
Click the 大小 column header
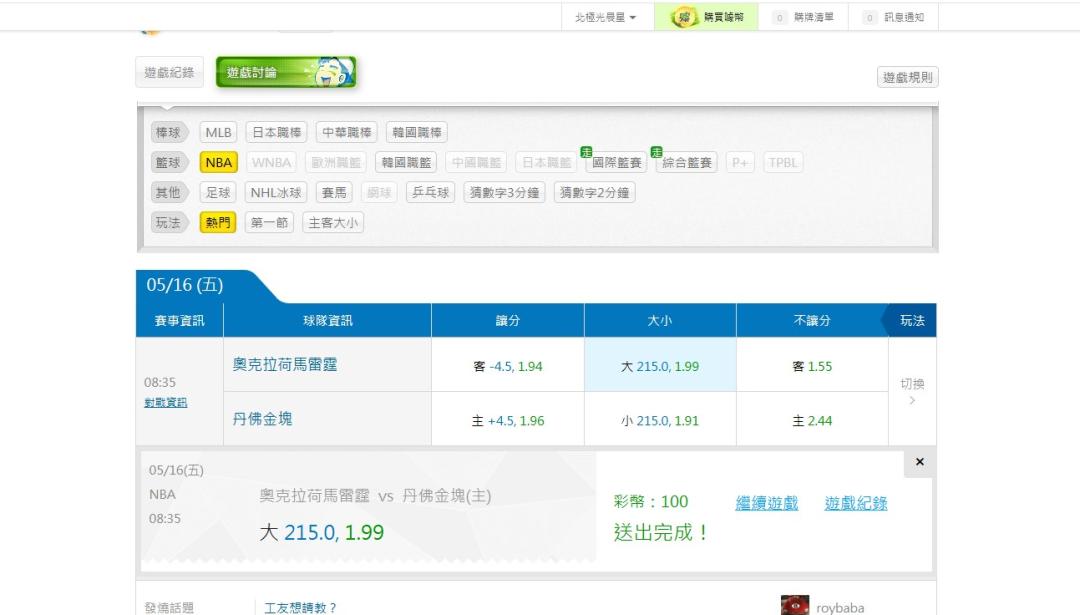(660, 320)
